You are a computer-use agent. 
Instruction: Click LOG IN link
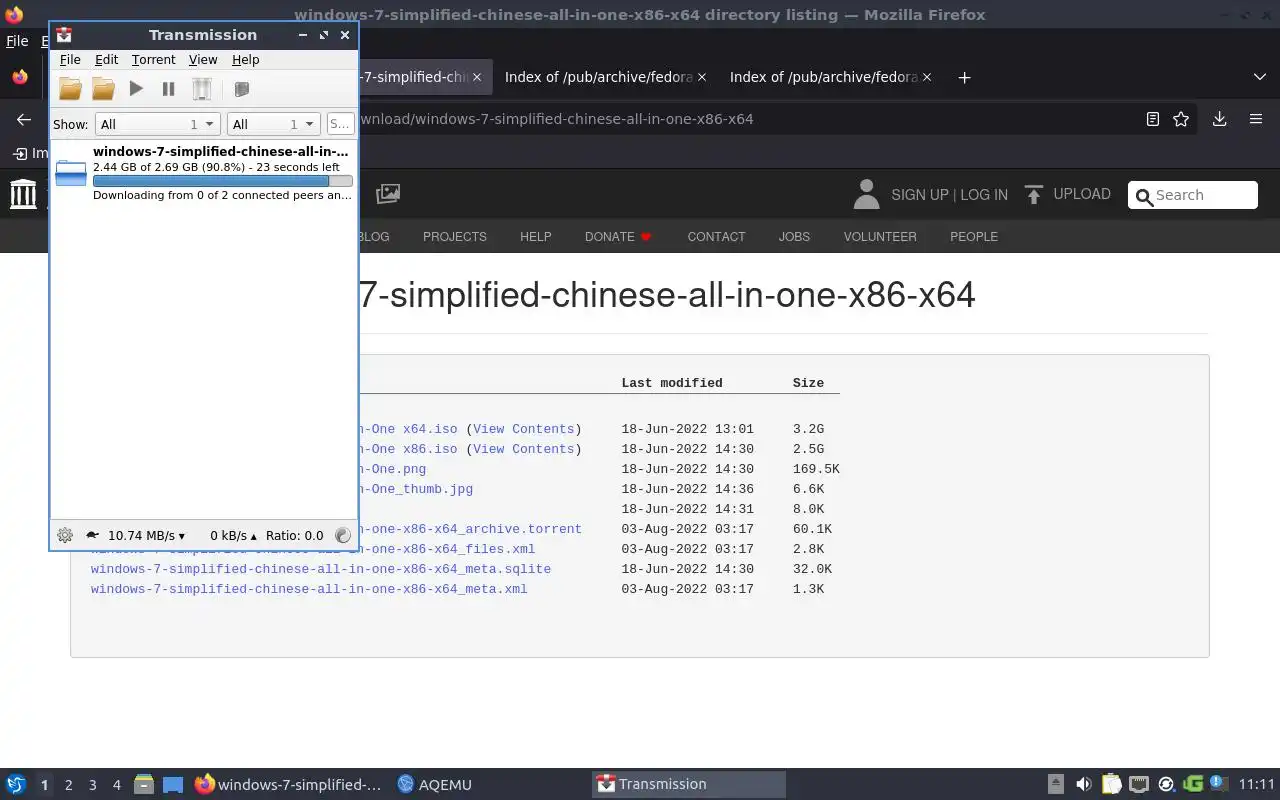click(984, 195)
